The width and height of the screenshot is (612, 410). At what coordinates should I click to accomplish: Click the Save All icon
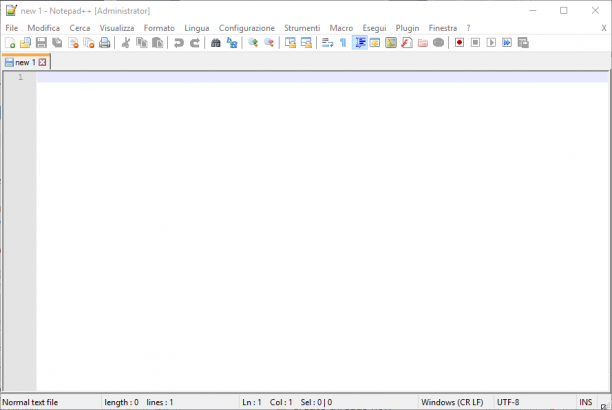(x=57, y=43)
